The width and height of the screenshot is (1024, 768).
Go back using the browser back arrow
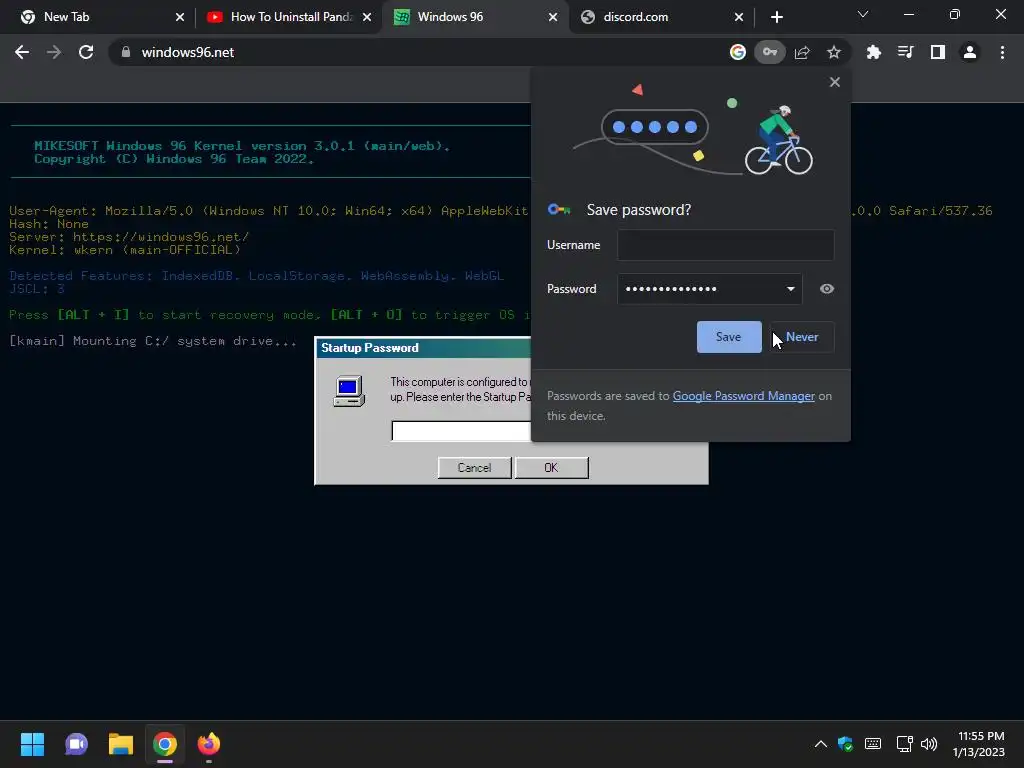(x=22, y=52)
